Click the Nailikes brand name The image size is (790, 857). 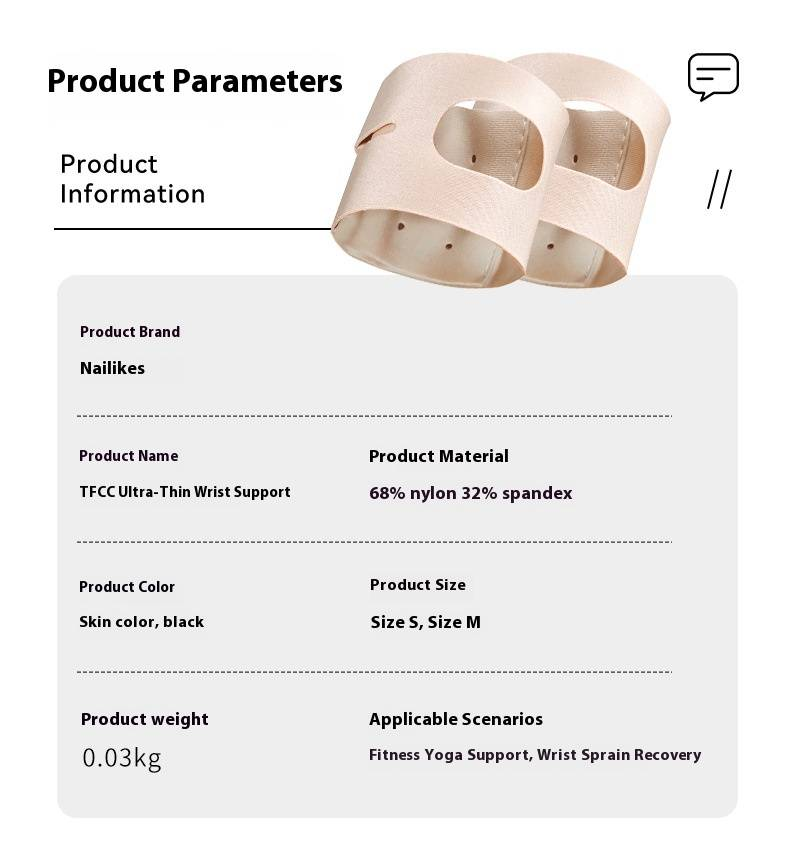pyautogui.click(x=112, y=368)
